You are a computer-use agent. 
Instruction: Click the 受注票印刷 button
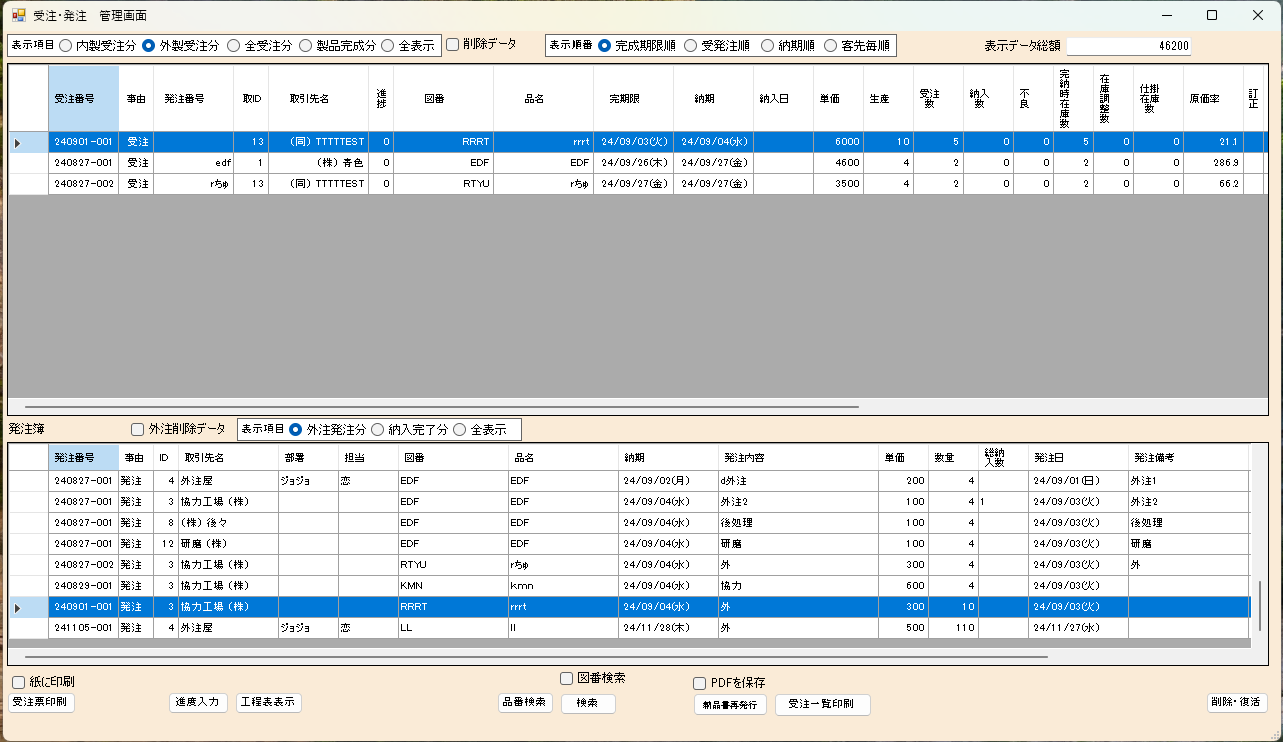41,702
